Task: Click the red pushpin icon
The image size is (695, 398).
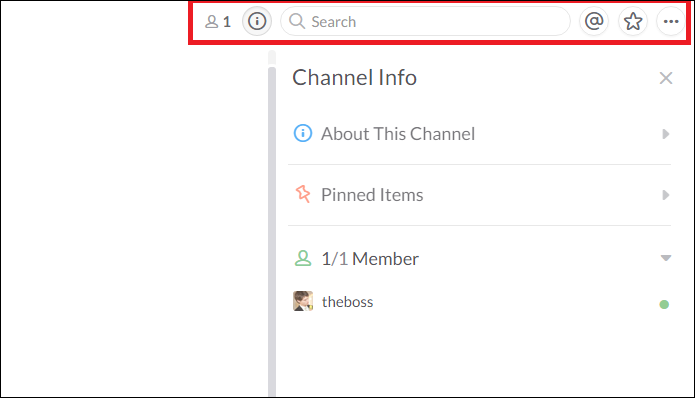Action: tap(303, 194)
